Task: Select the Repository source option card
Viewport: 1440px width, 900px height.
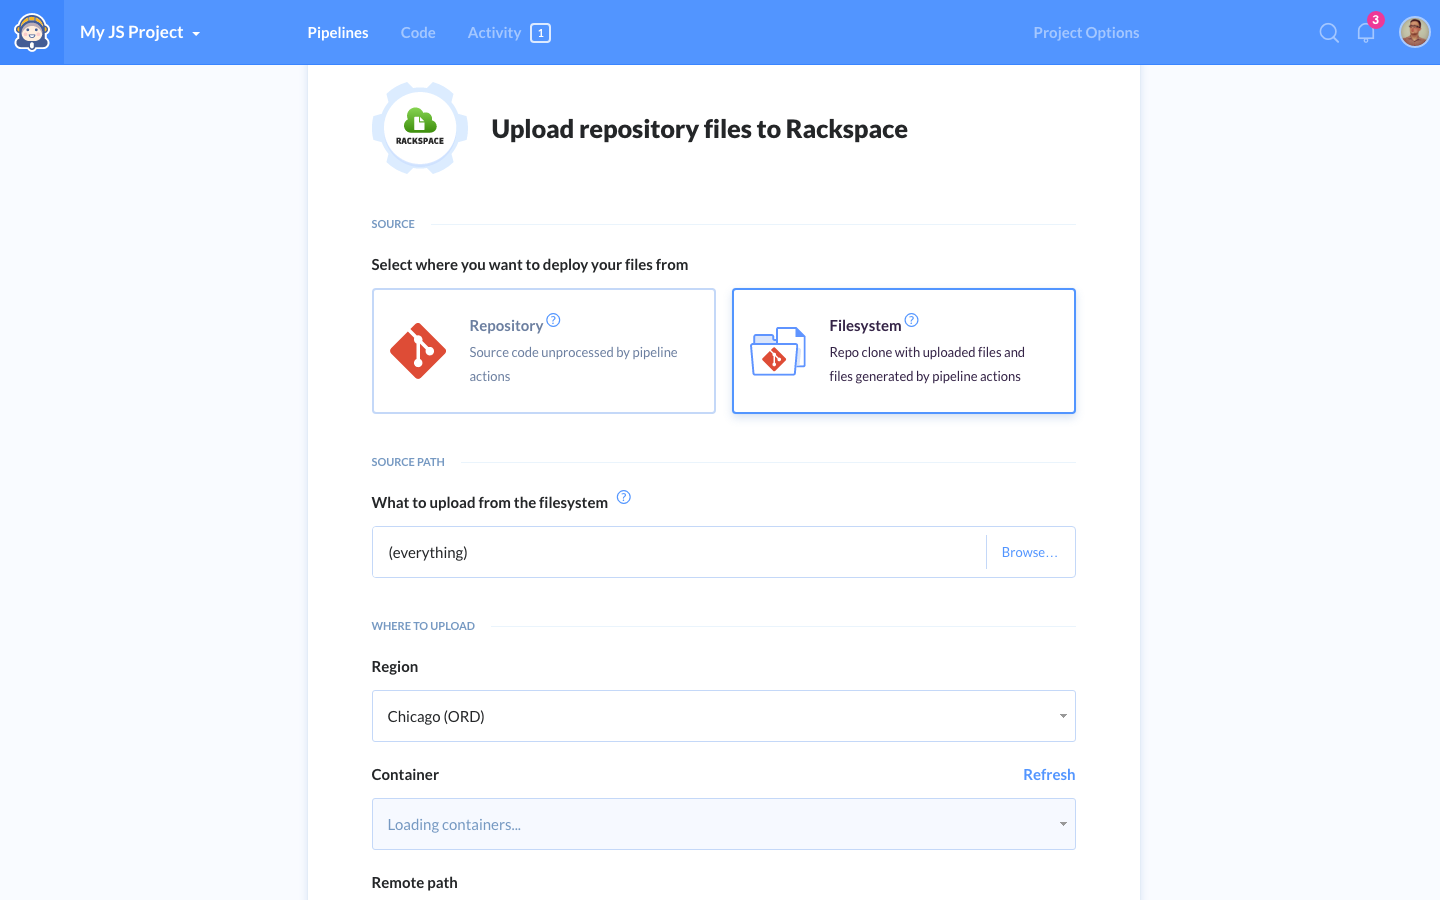Action: point(544,351)
